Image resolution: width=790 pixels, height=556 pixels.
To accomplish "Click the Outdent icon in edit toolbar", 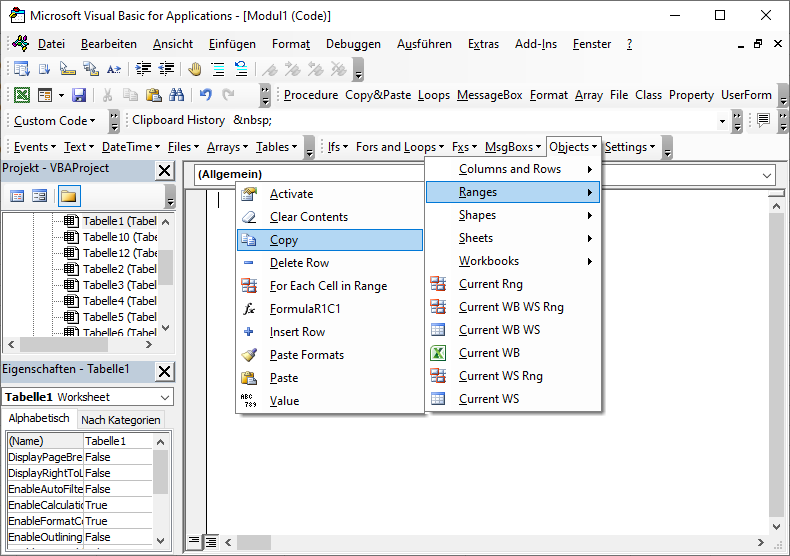I will click(x=166, y=69).
